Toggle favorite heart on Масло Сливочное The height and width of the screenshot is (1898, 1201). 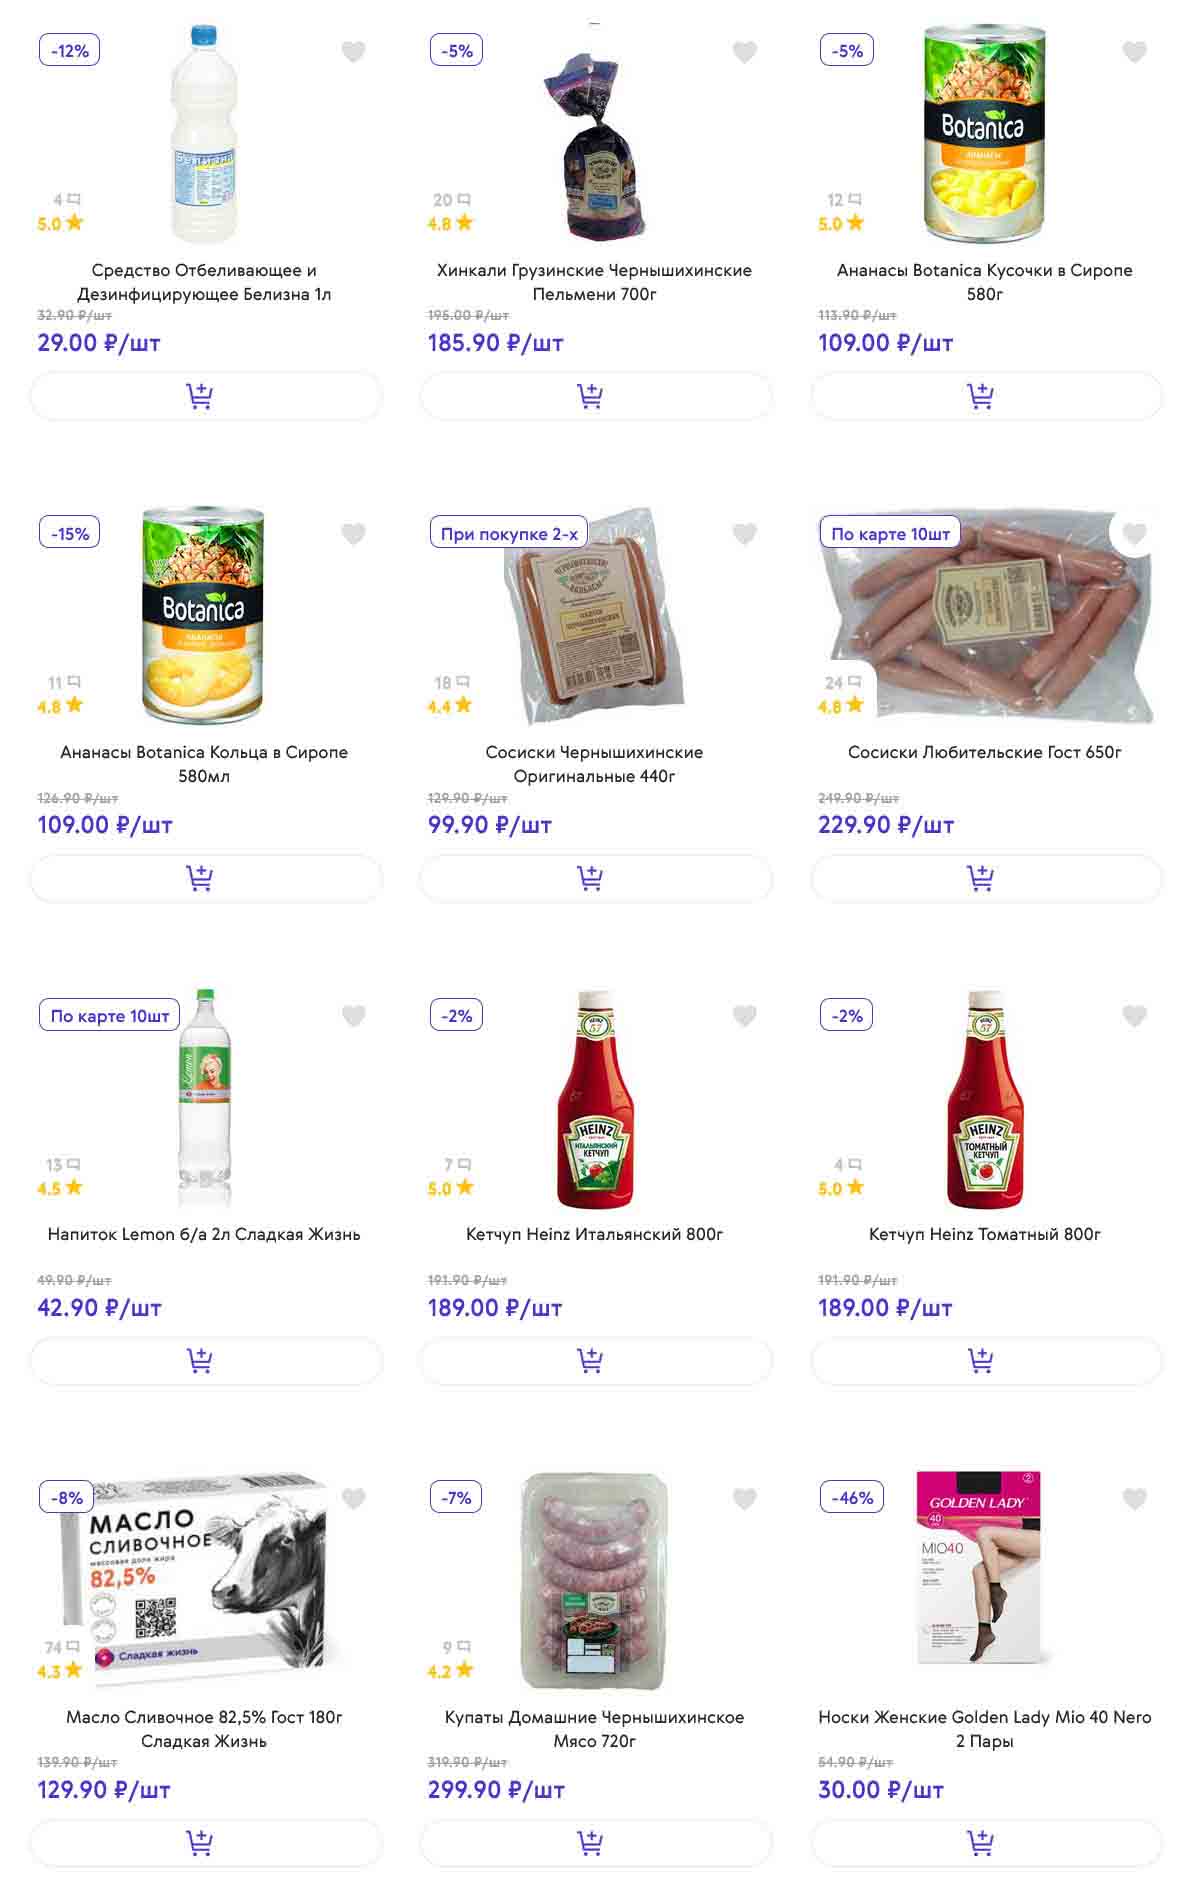(x=354, y=1498)
